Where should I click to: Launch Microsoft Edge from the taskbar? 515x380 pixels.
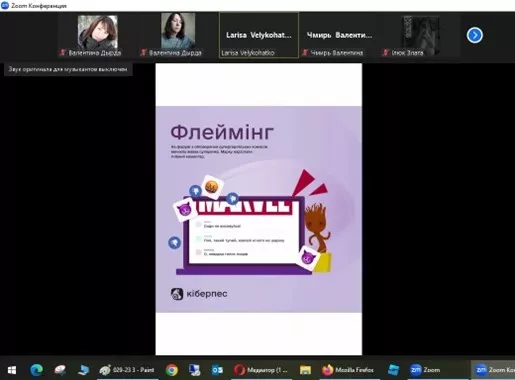(x=36, y=370)
